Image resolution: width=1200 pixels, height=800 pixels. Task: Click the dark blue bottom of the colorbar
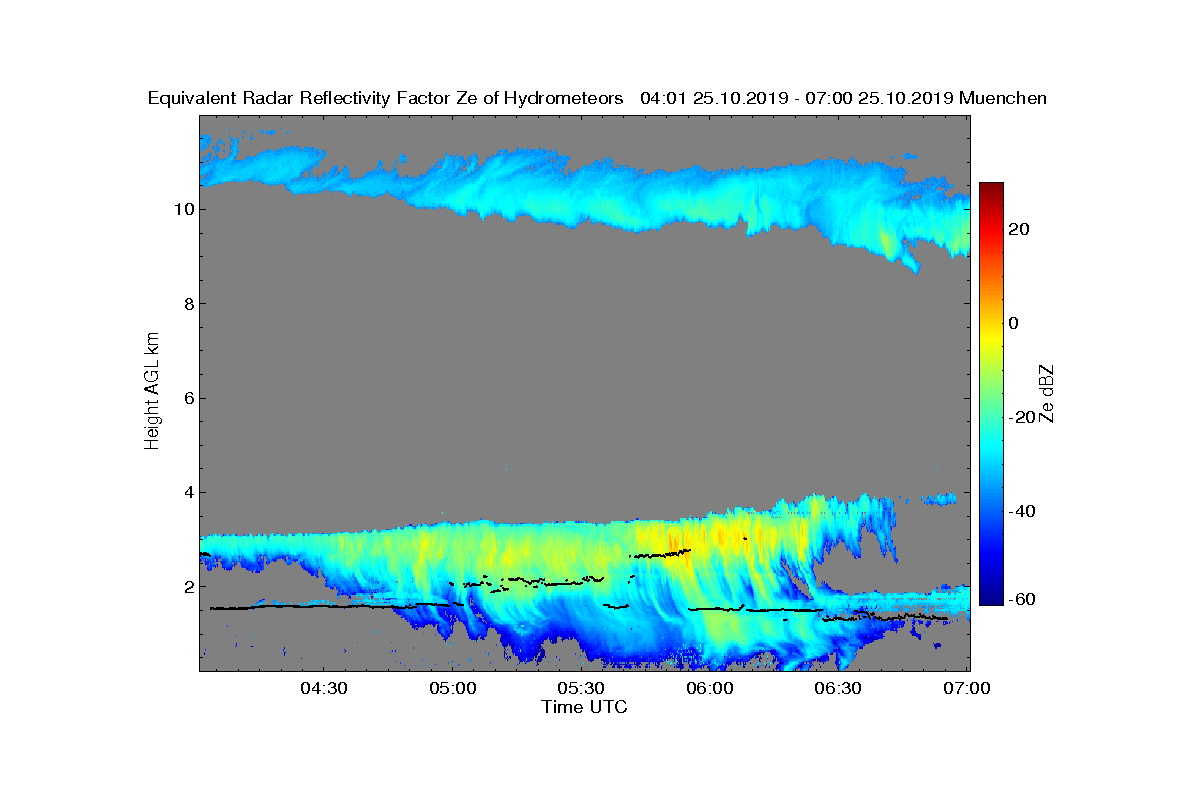(991, 597)
